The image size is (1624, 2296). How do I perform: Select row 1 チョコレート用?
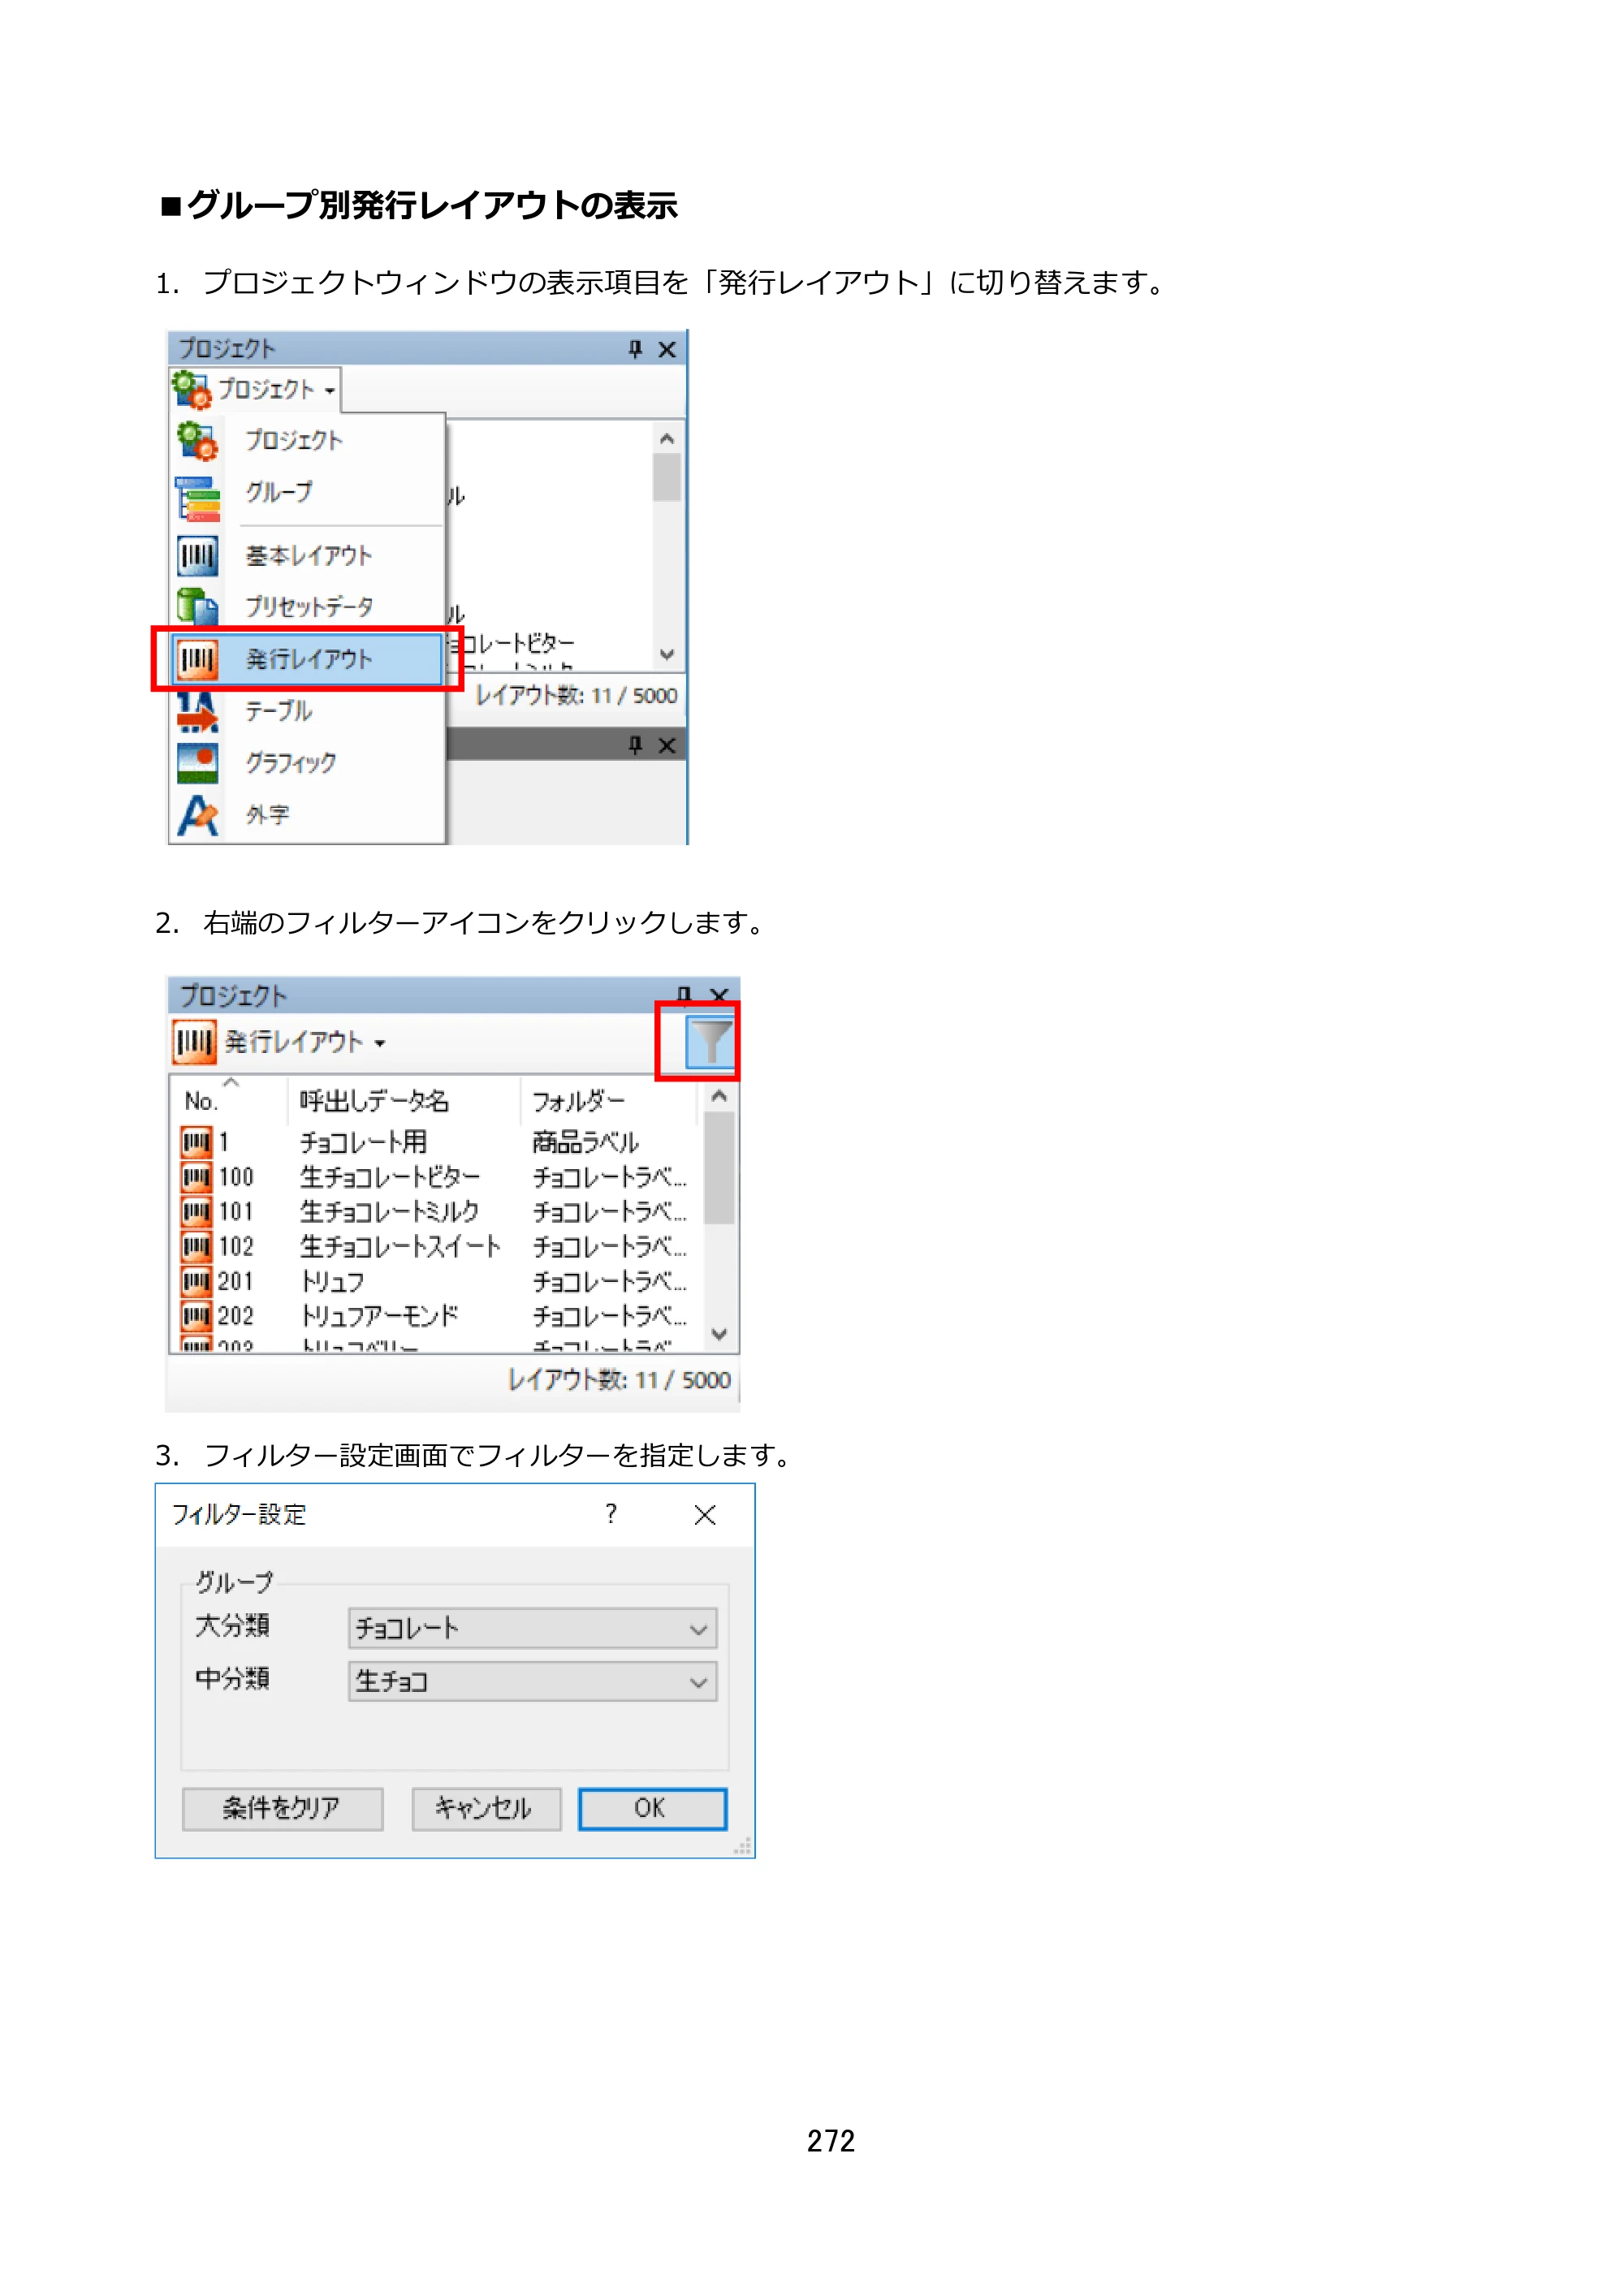[437, 1141]
